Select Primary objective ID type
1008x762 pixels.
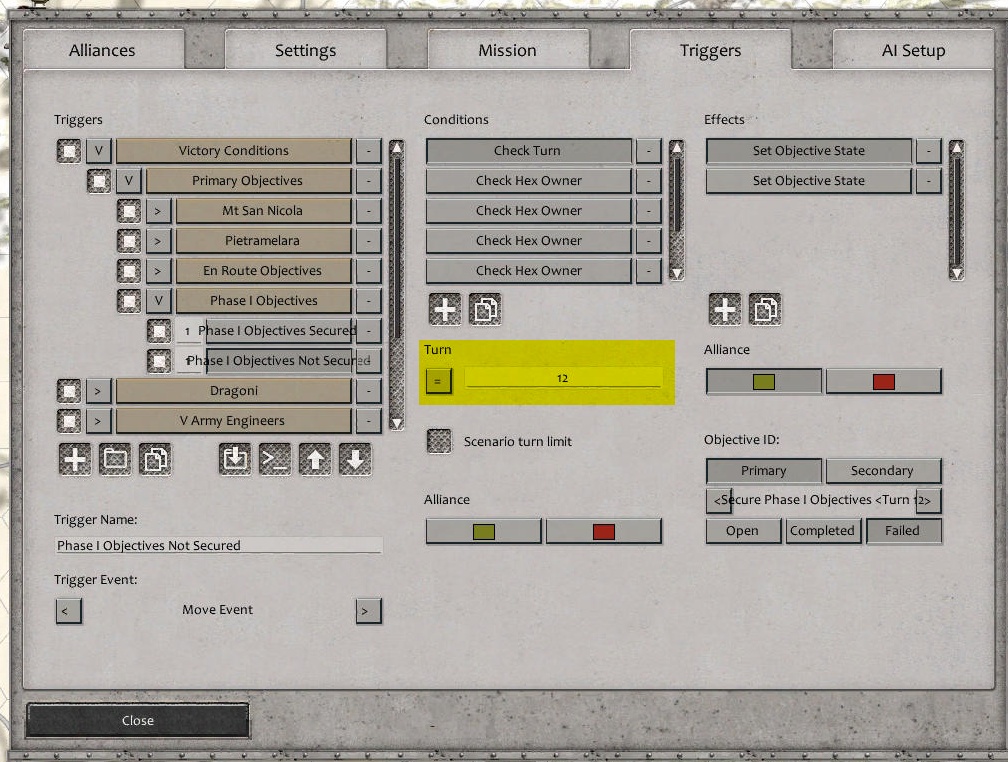[764, 471]
